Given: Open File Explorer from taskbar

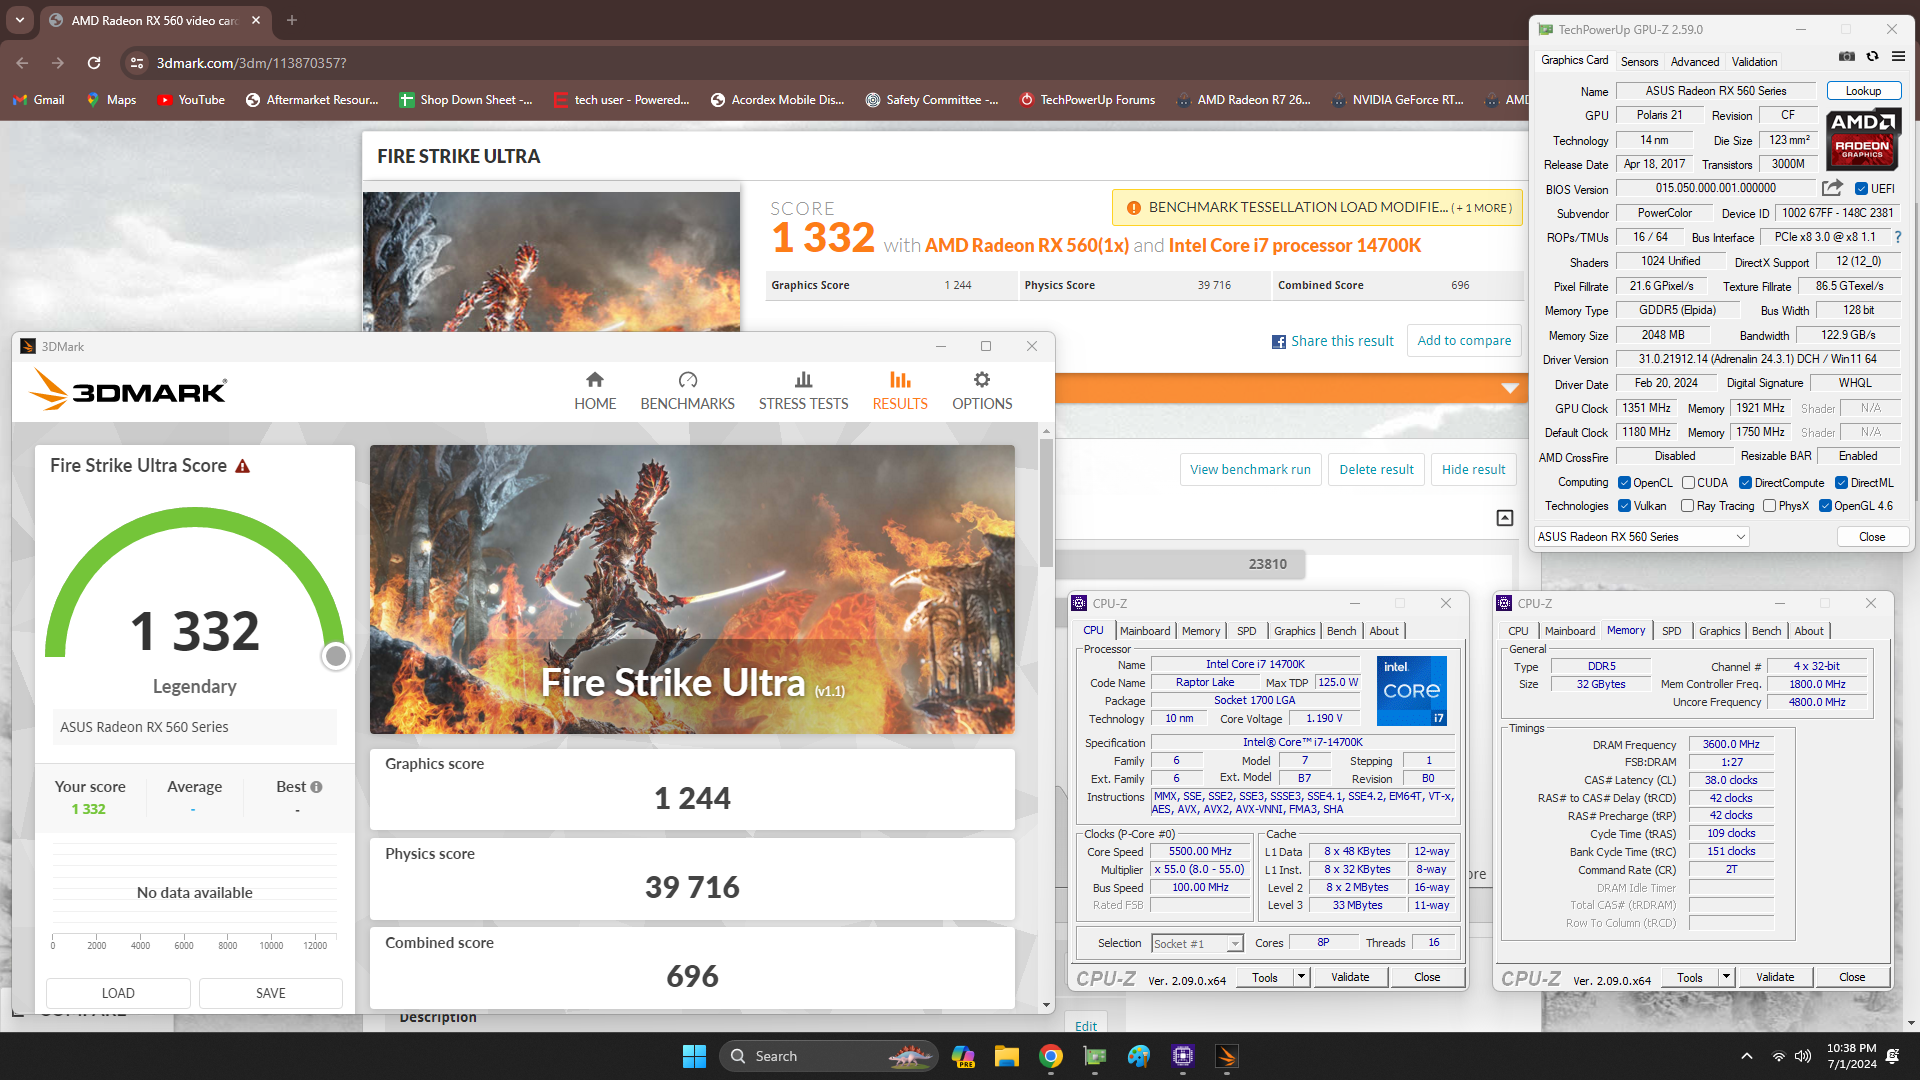Looking at the screenshot, I should click(1007, 1056).
